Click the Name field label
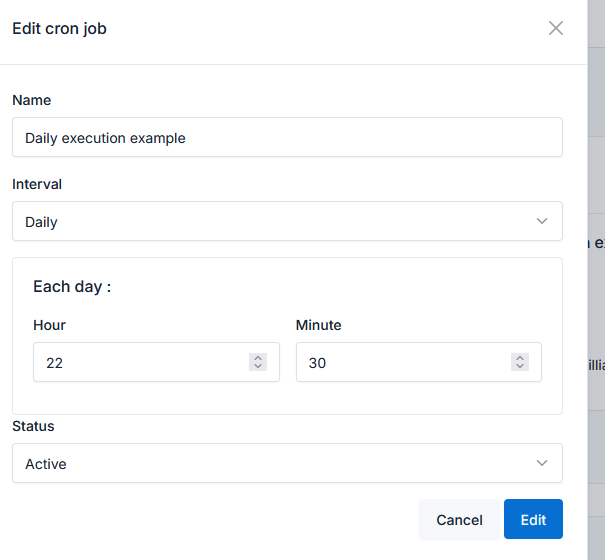This screenshot has height=560, width=605. click(x=31, y=100)
